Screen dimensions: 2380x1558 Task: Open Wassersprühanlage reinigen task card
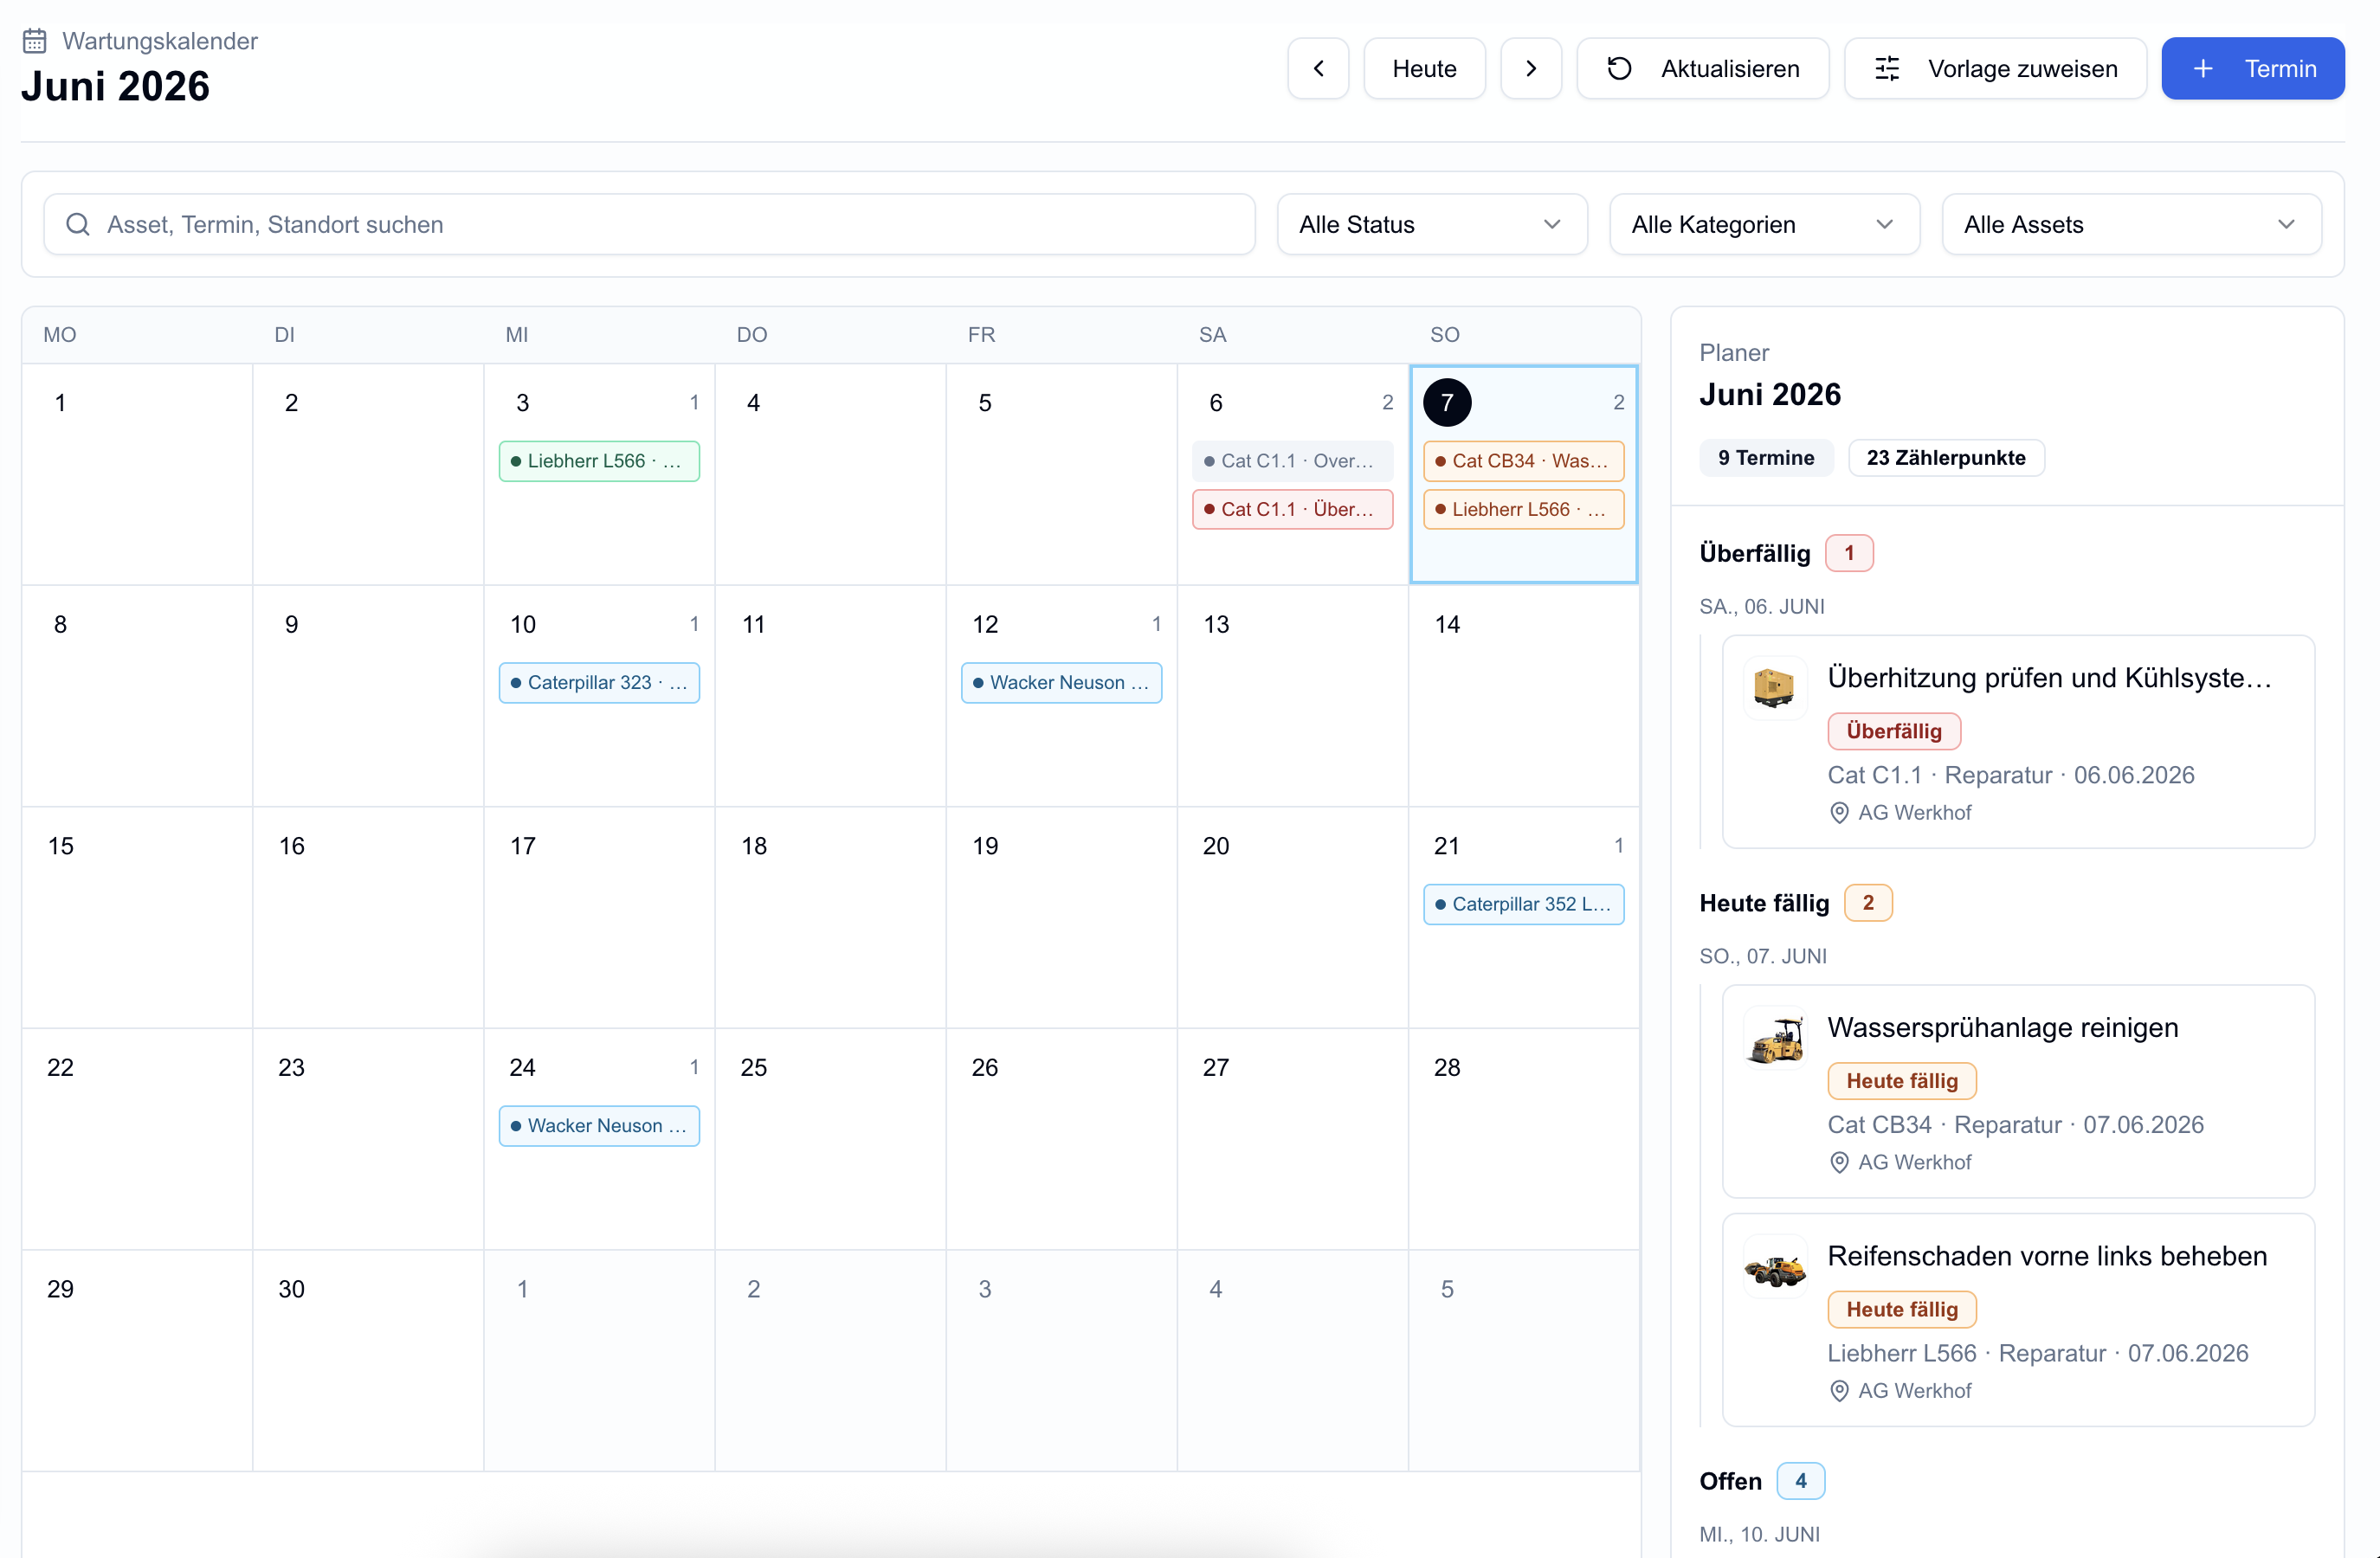[2018, 1092]
